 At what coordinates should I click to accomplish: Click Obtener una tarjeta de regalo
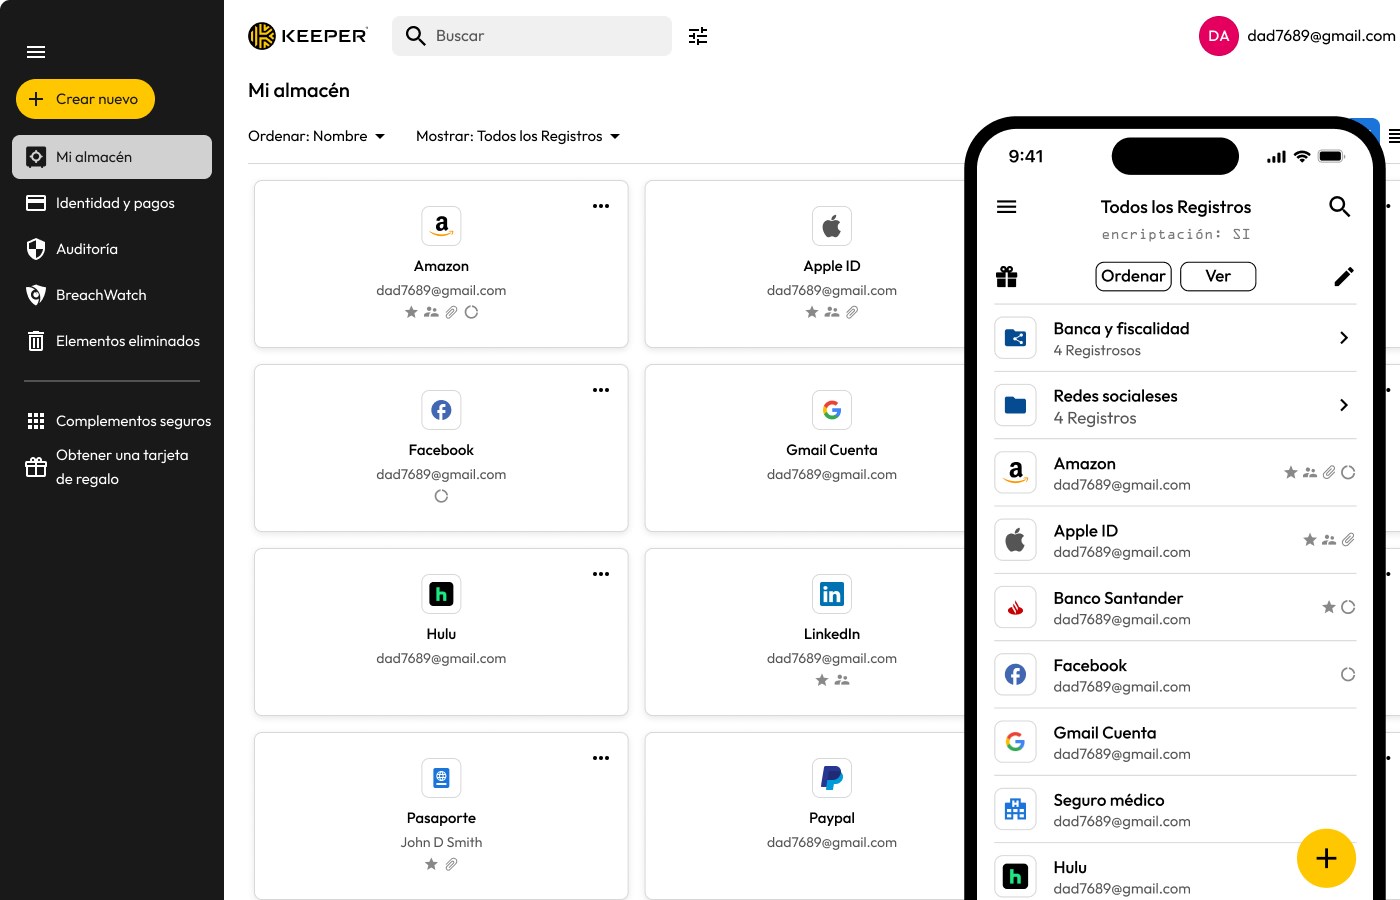point(112,467)
